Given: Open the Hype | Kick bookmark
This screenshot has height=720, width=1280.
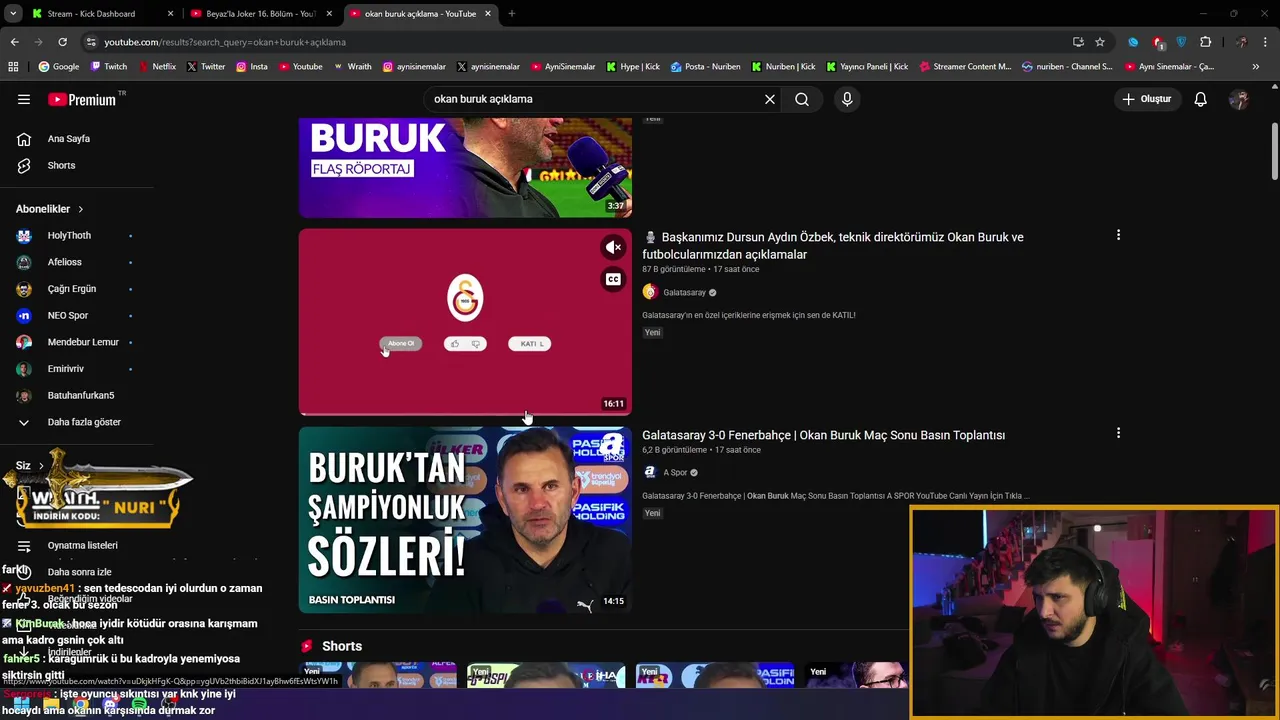Looking at the screenshot, I should [x=633, y=67].
